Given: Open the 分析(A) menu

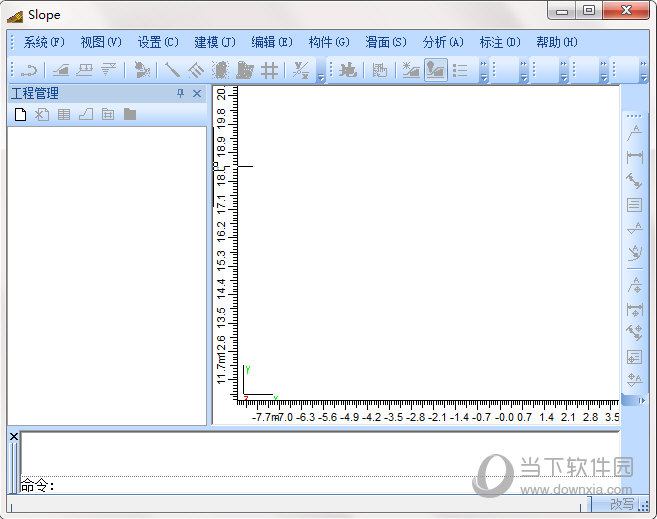Looking at the screenshot, I should point(443,42).
